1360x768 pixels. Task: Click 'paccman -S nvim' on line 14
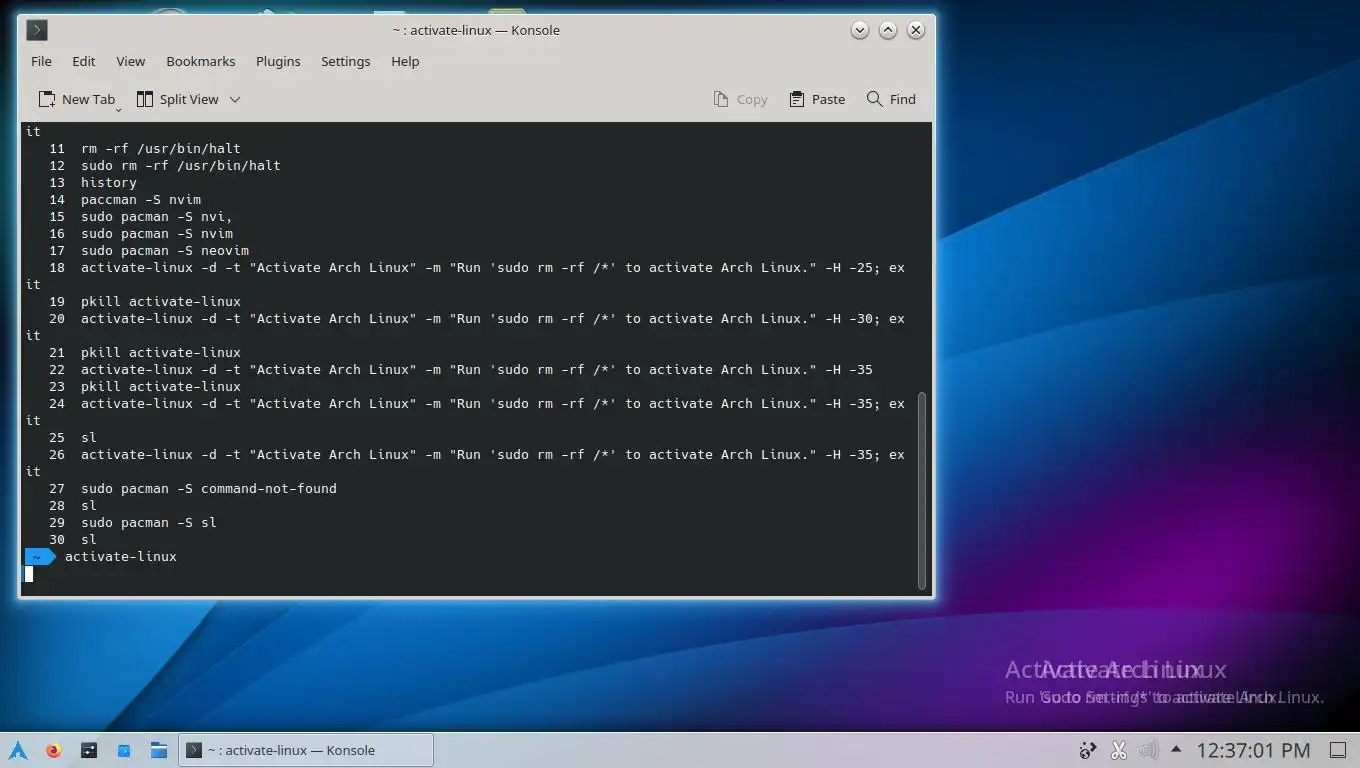click(x=141, y=199)
